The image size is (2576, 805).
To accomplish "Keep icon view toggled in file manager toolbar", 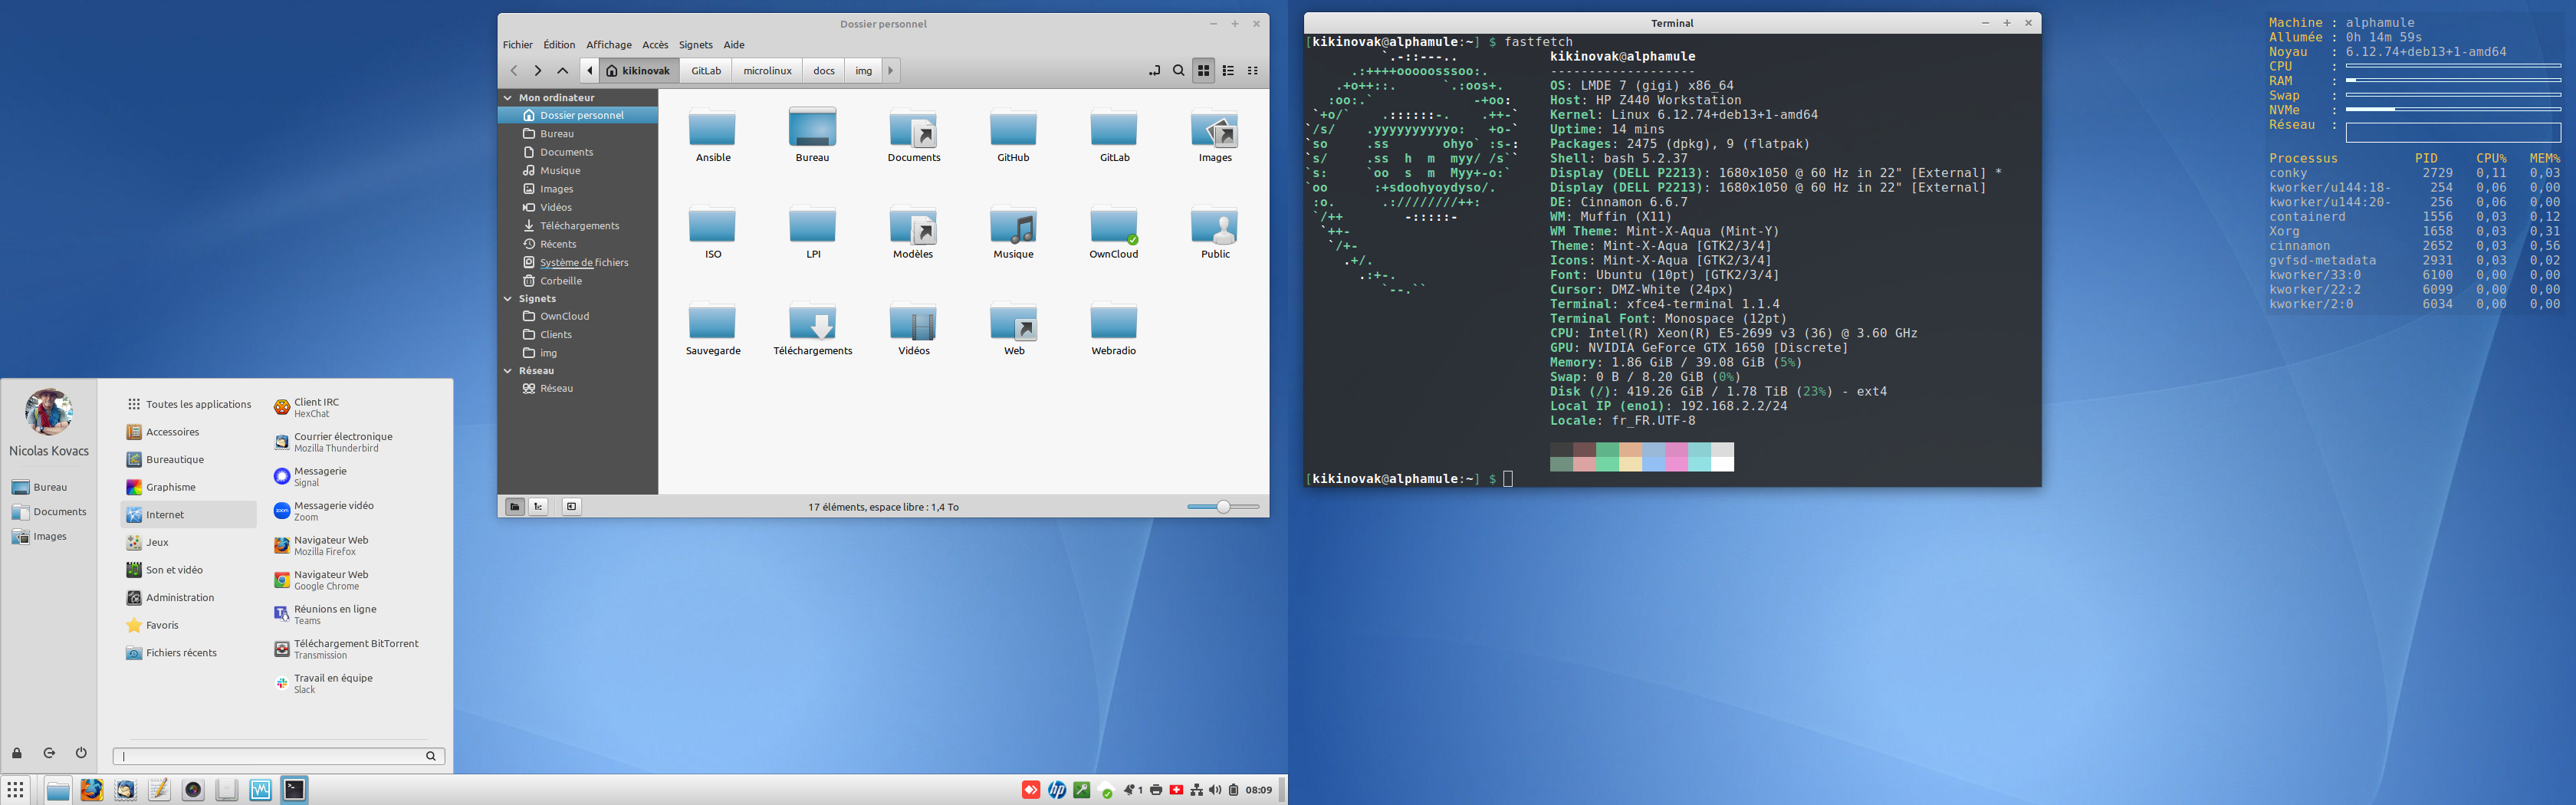I will [x=1204, y=70].
